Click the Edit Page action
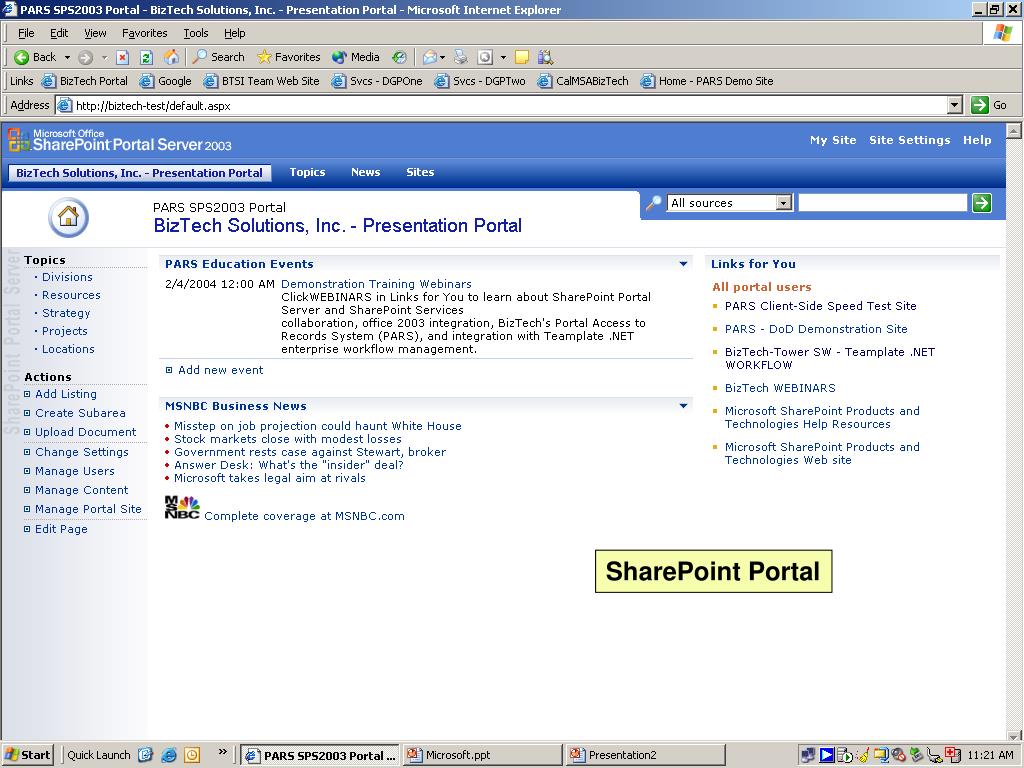 pyautogui.click(x=61, y=529)
